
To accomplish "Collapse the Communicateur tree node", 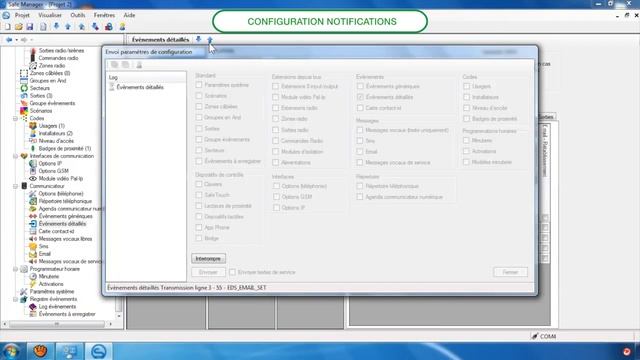I will coord(16,186).
